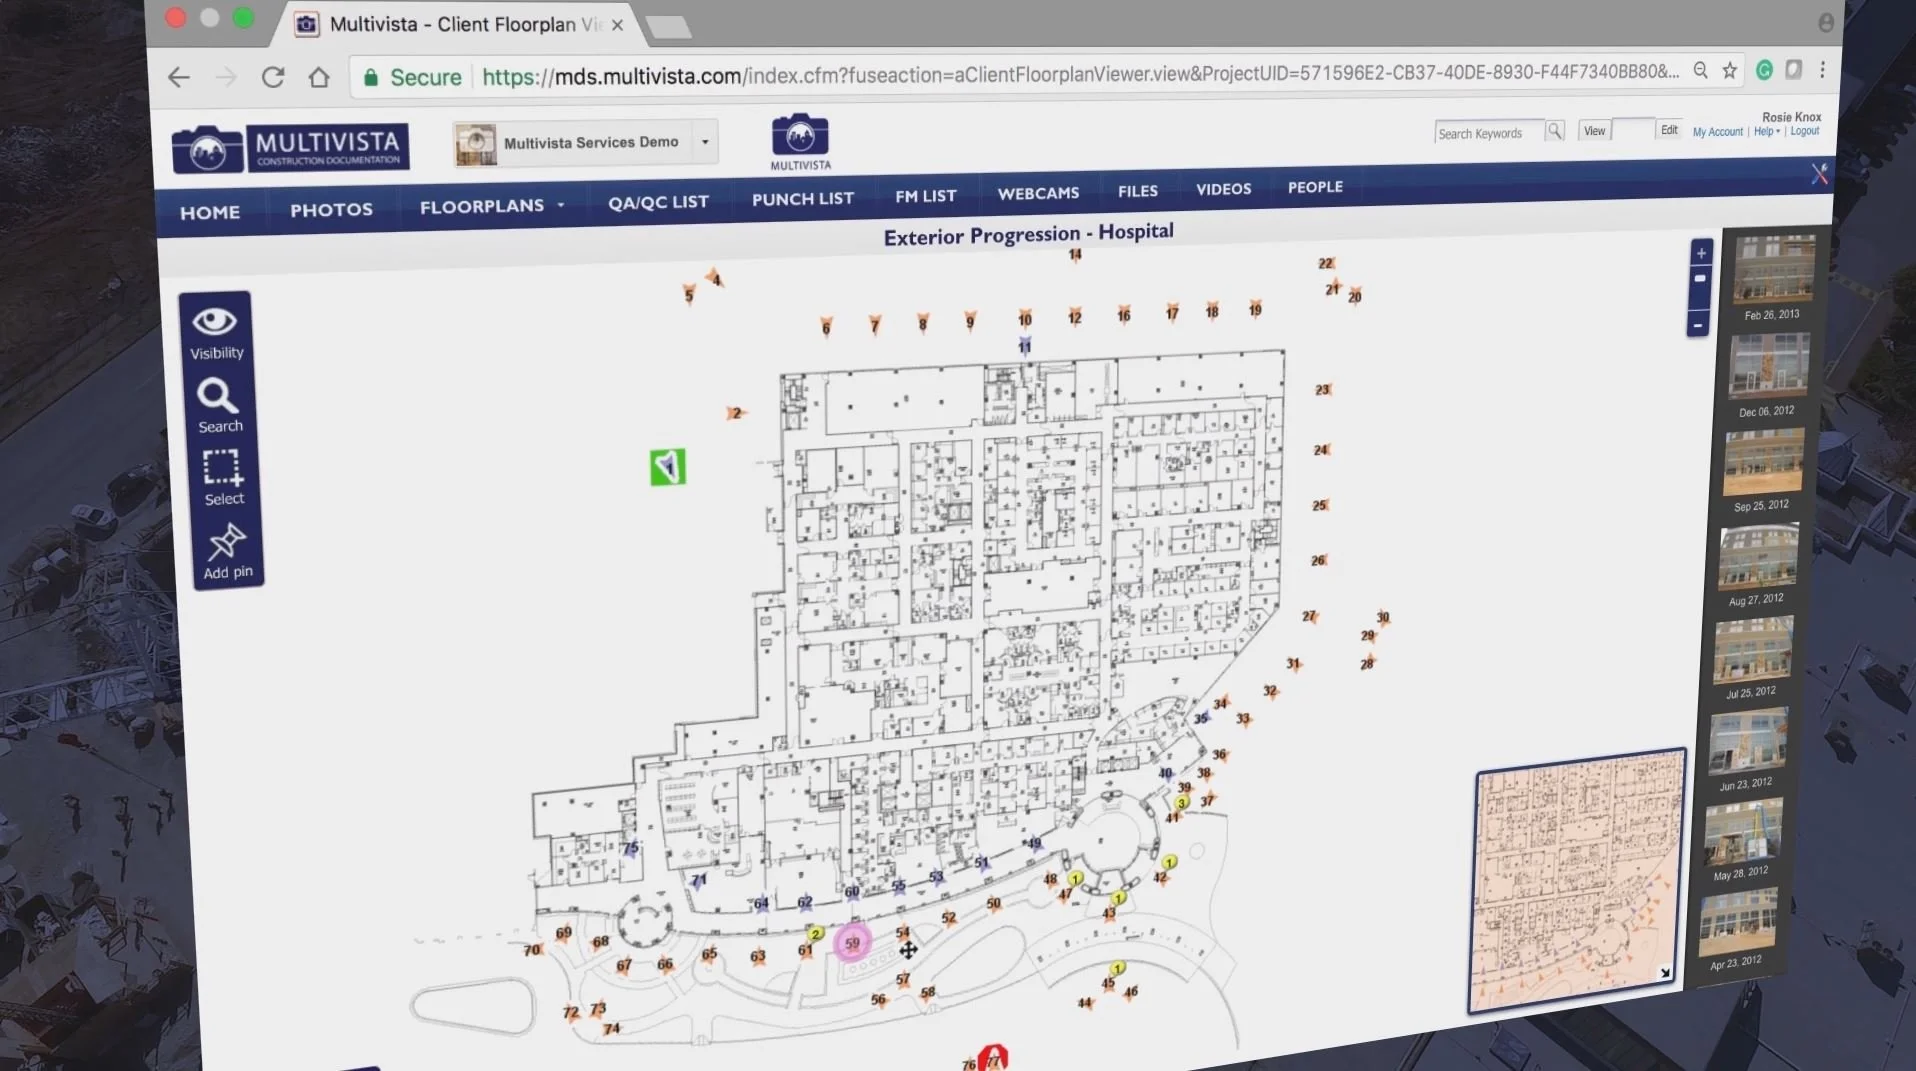Click the green Grammarly extension icon
This screenshot has width=1916, height=1071.
pos(1764,70)
